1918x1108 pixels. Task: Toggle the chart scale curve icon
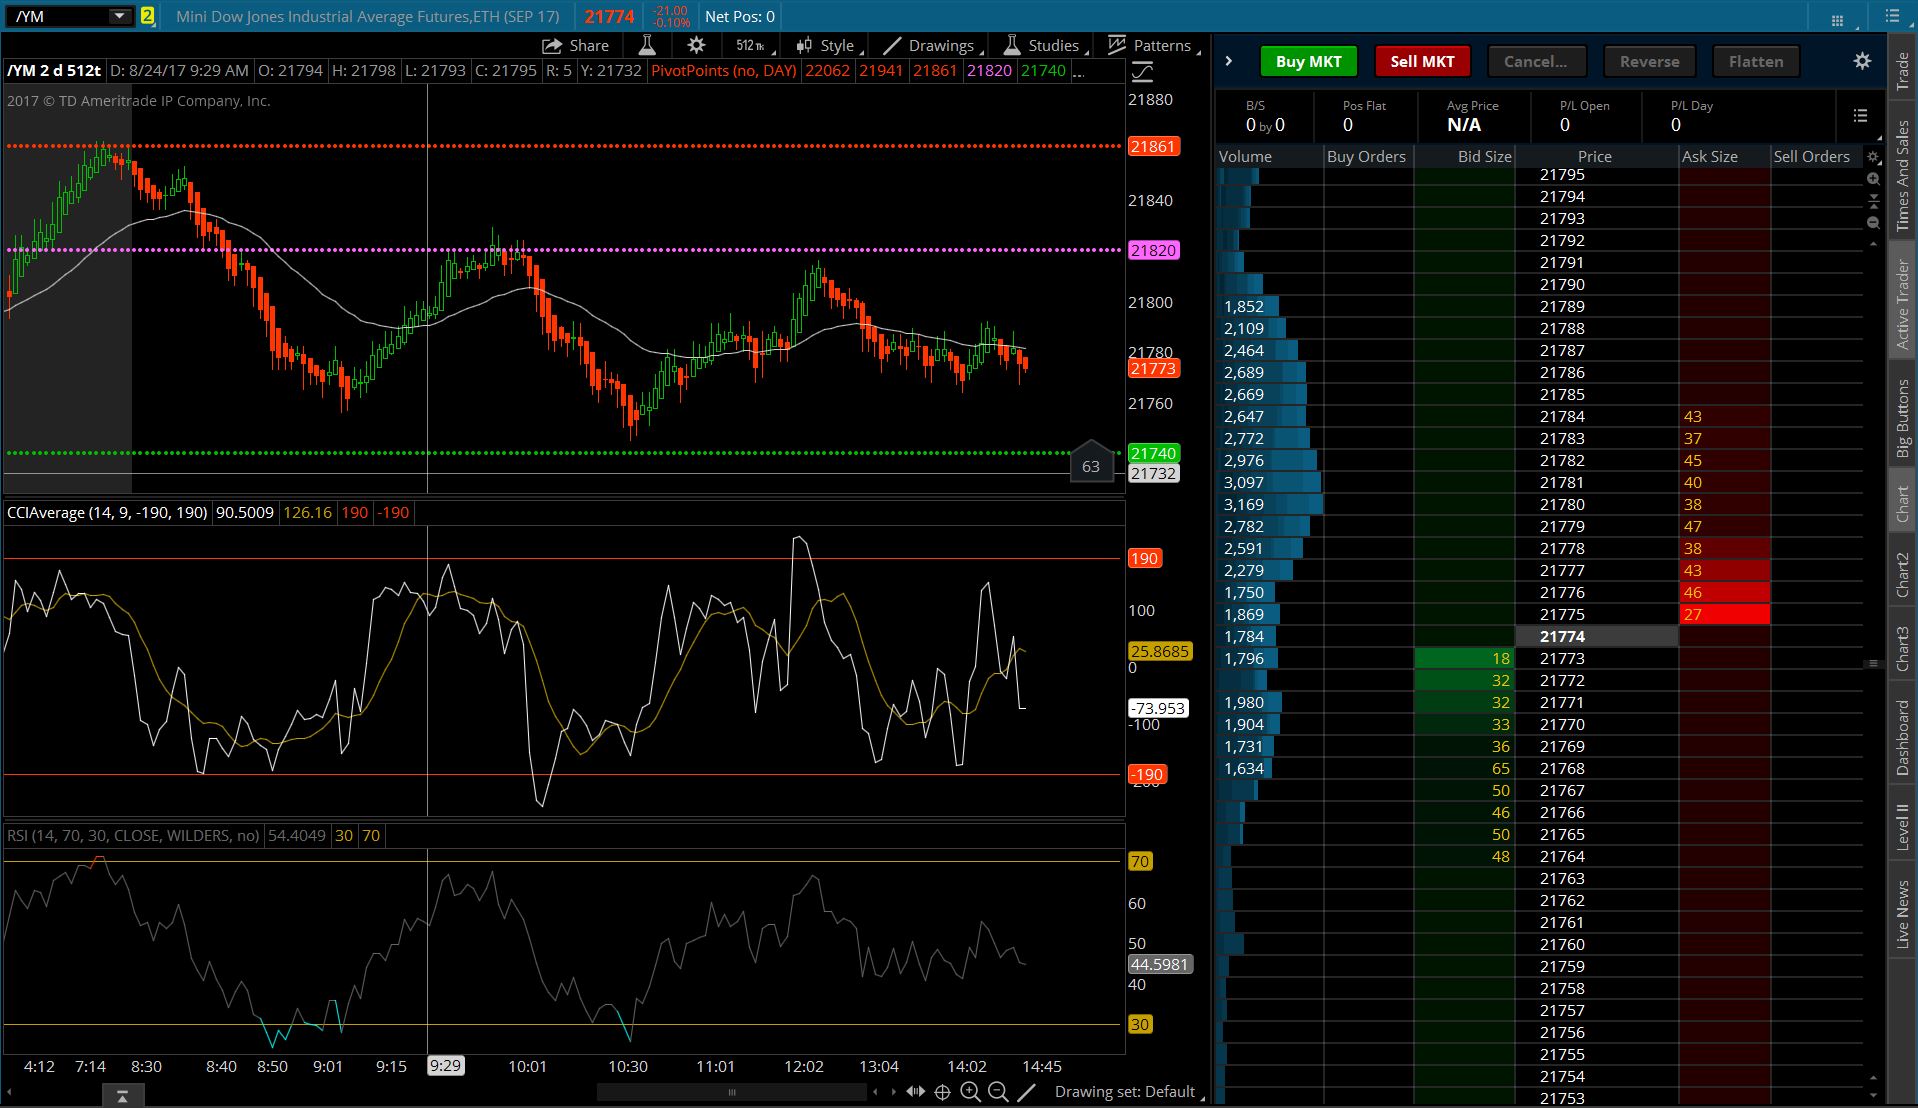click(1142, 72)
